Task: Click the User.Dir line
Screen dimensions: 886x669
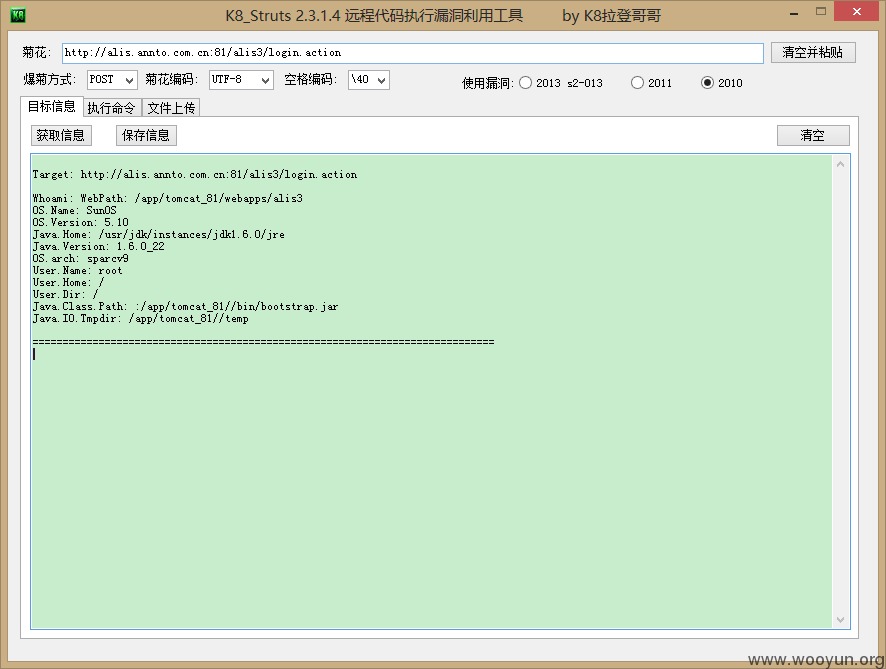Action: (x=66, y=294)
